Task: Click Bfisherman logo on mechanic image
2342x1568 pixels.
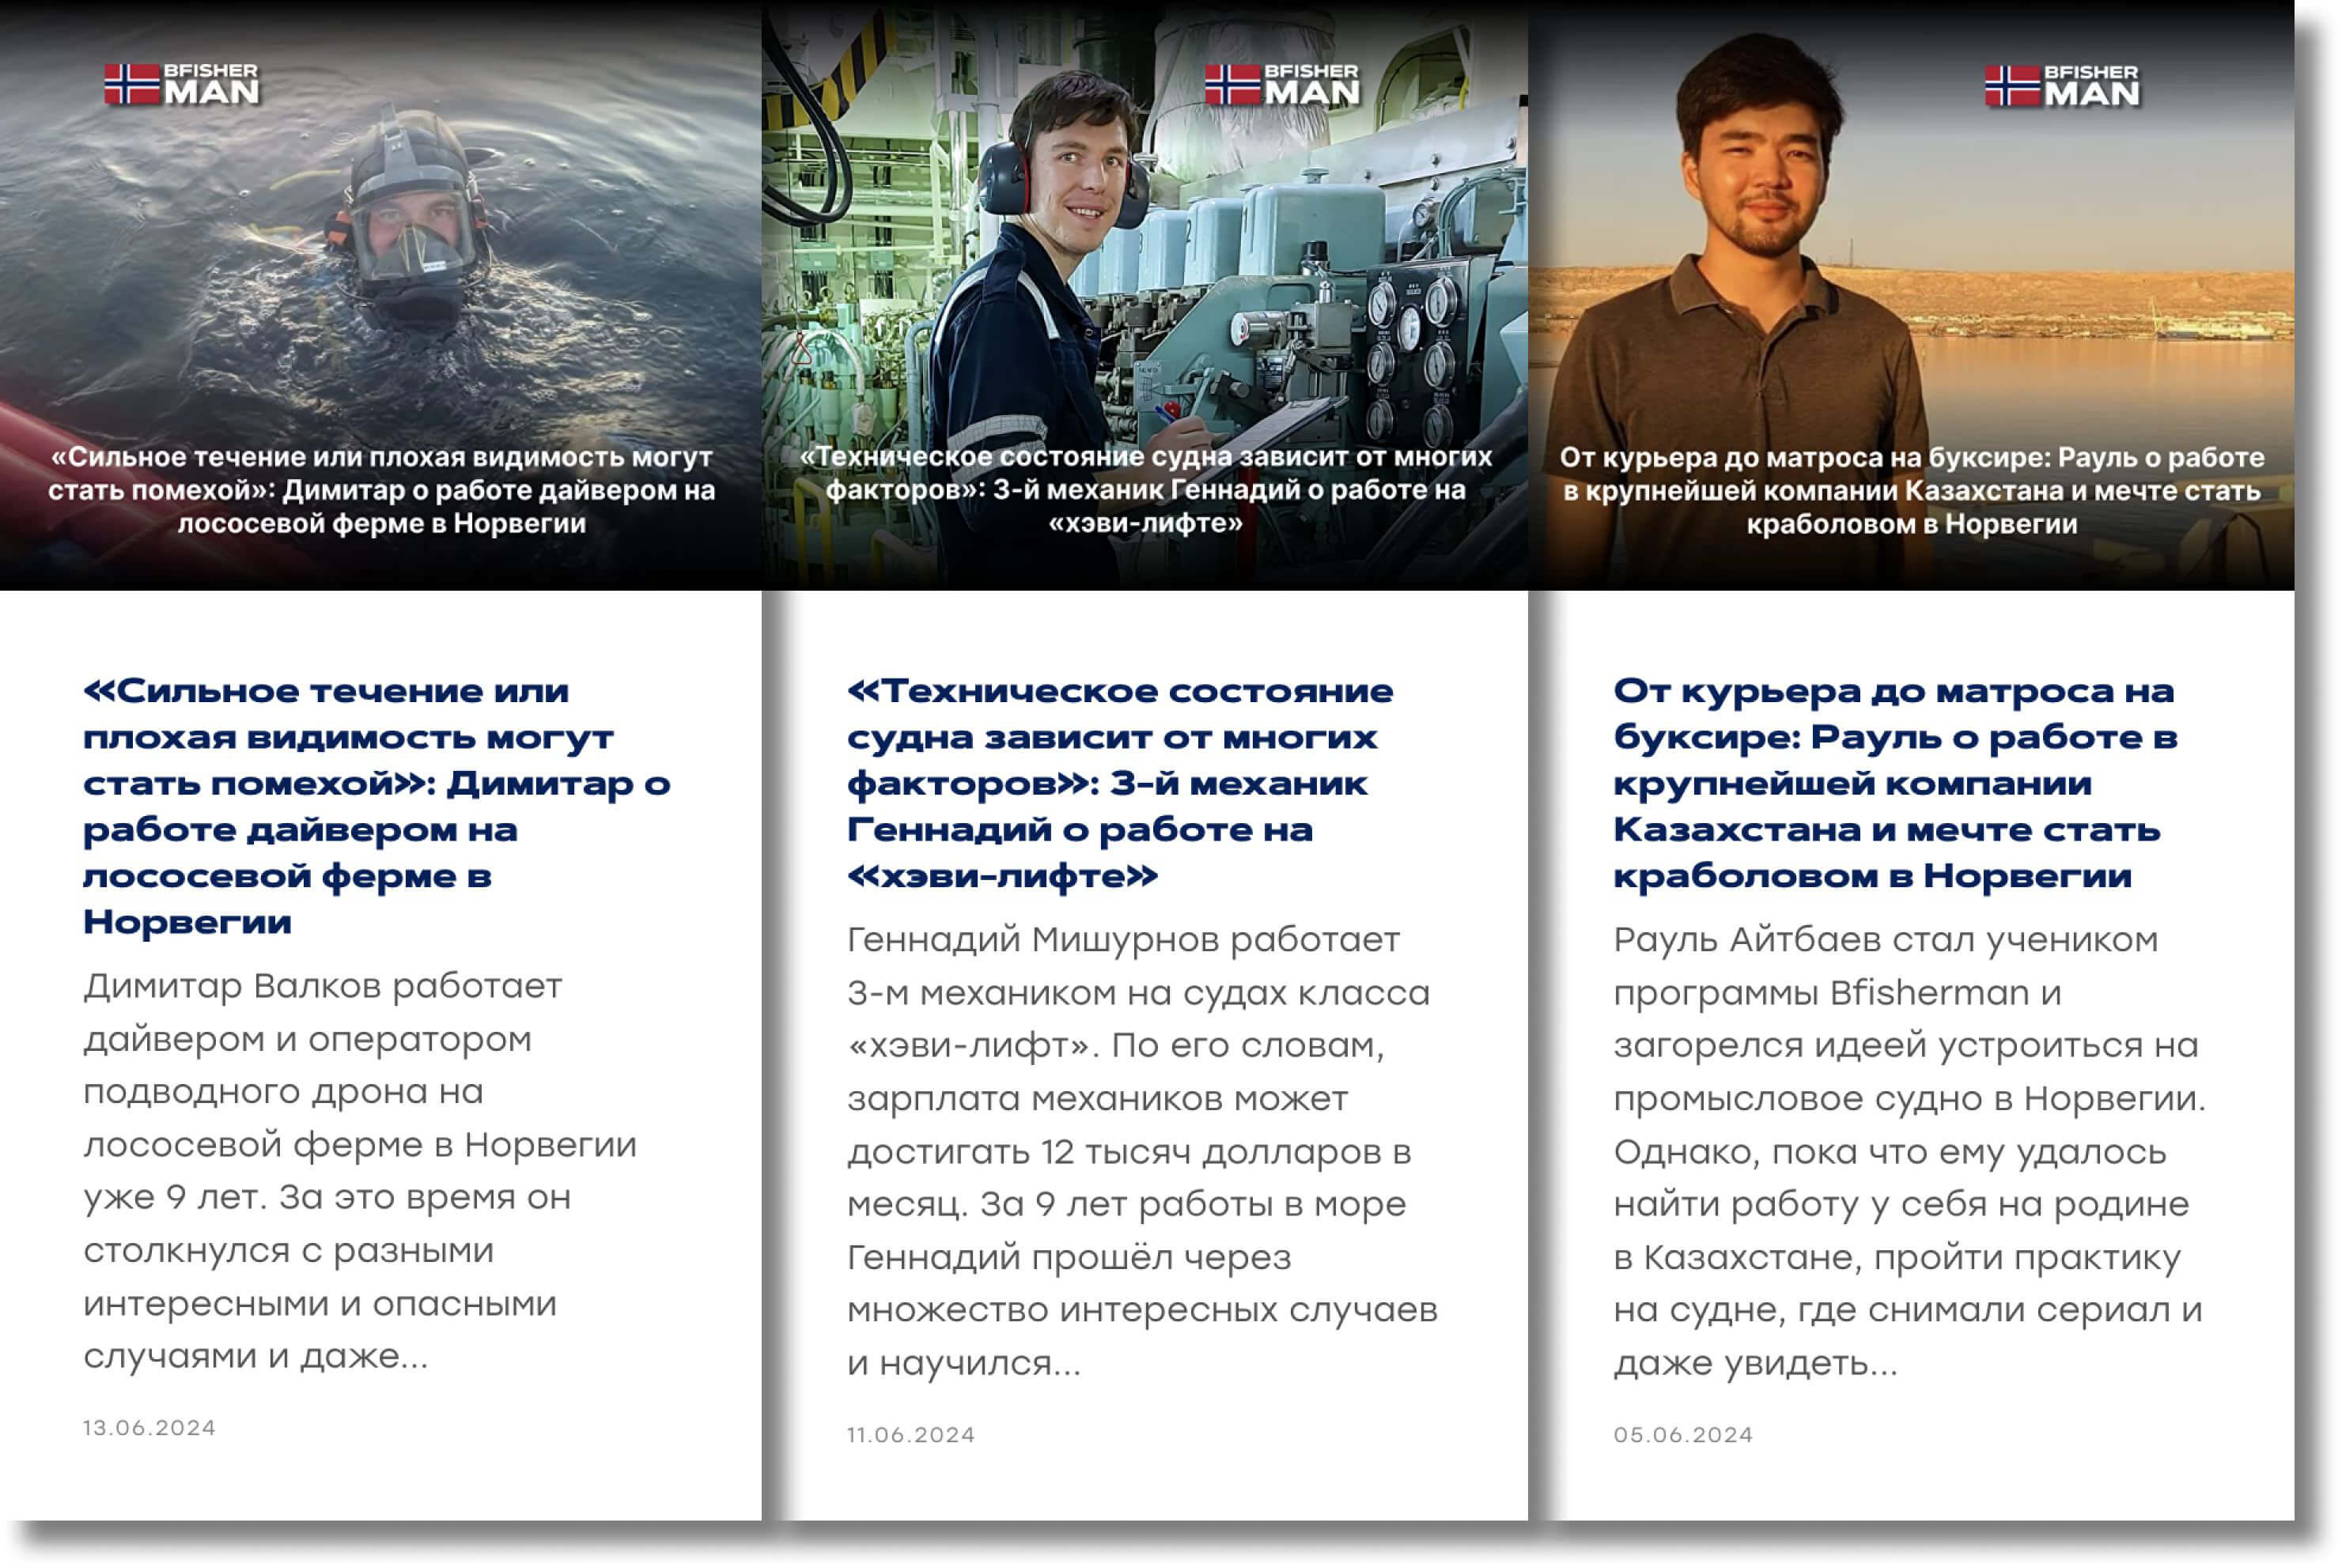Action: [x=1283, y=85]
